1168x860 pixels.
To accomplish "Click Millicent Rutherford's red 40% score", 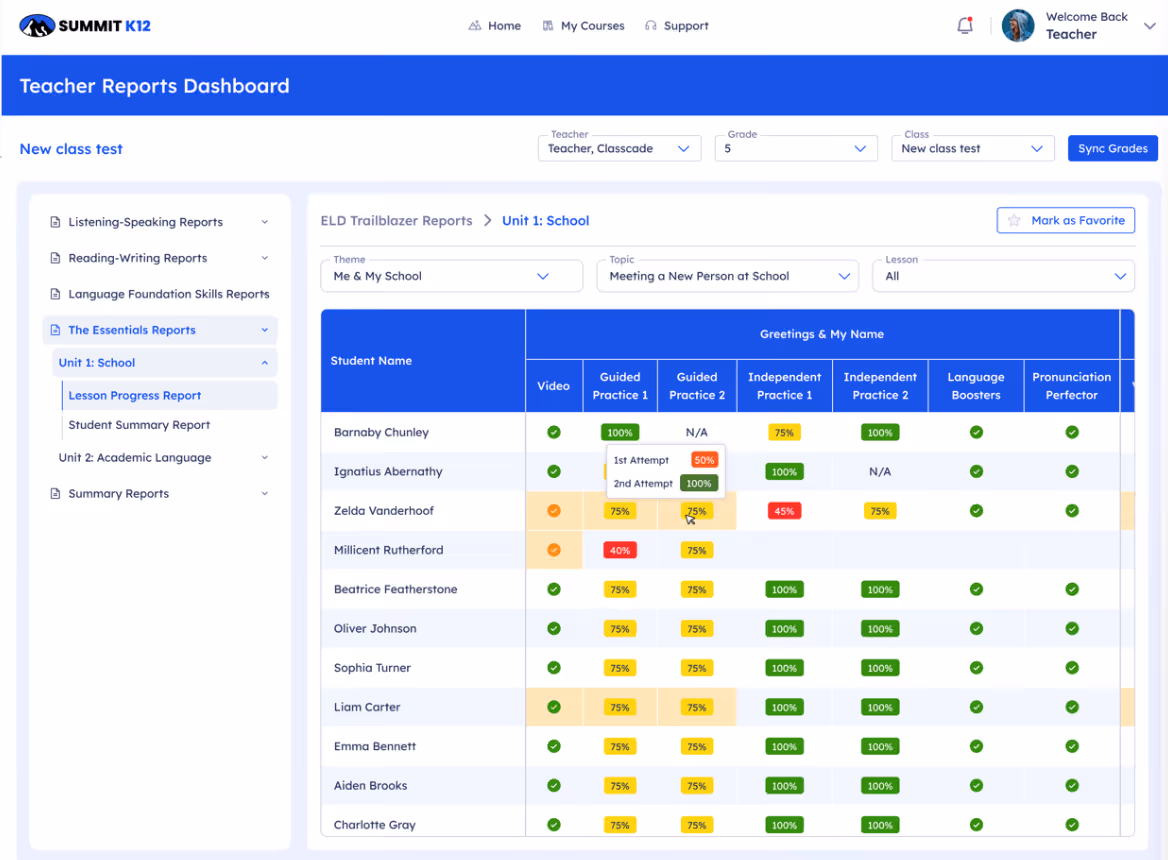I will click(620, 551).
